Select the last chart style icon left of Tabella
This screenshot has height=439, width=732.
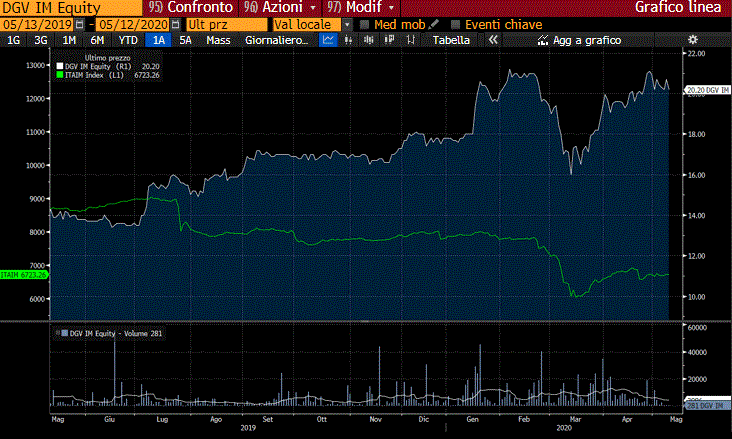(x=410, y=40)
